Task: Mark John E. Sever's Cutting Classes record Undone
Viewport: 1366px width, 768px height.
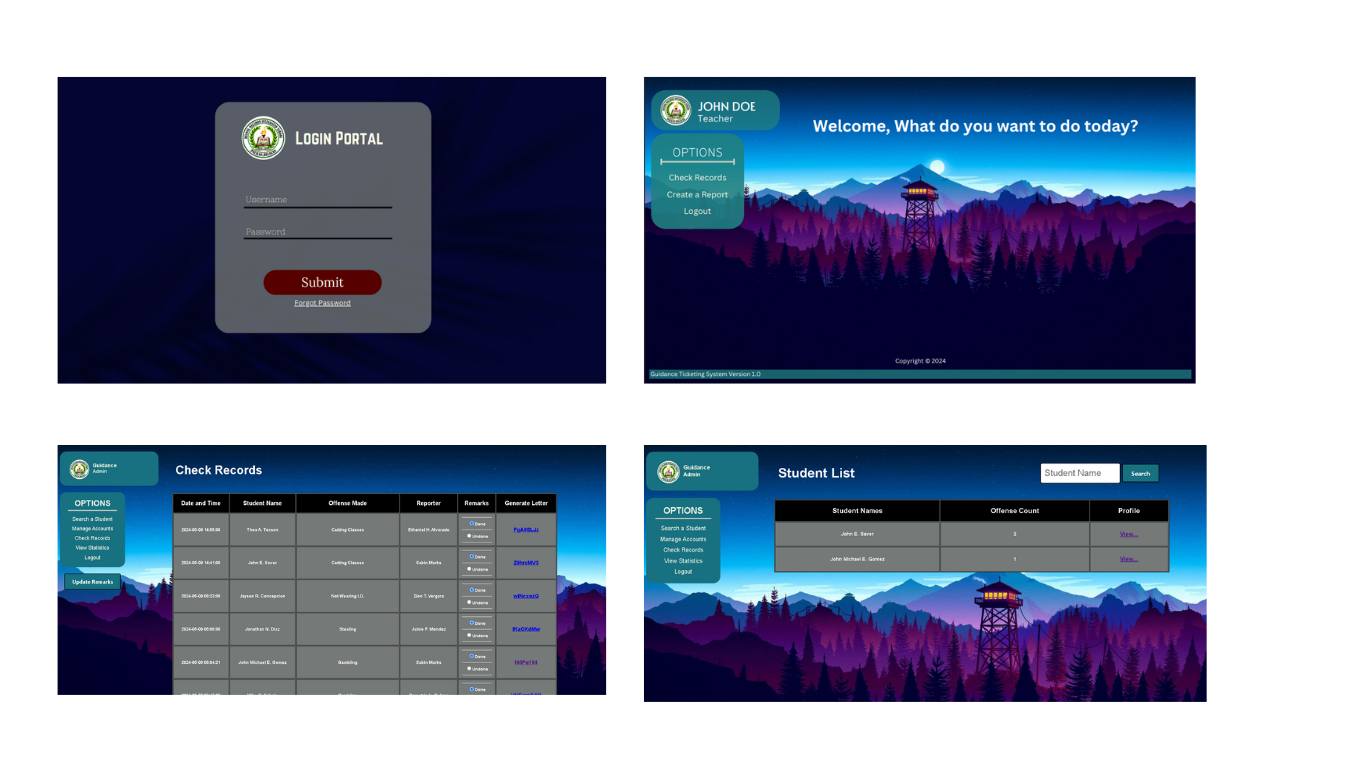Action: click(x=470, y=569)
